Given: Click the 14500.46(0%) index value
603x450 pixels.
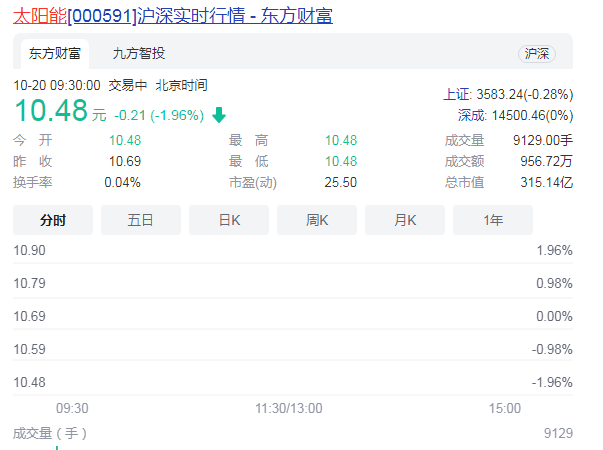Looking at the screenshot, I should point(533,115).
